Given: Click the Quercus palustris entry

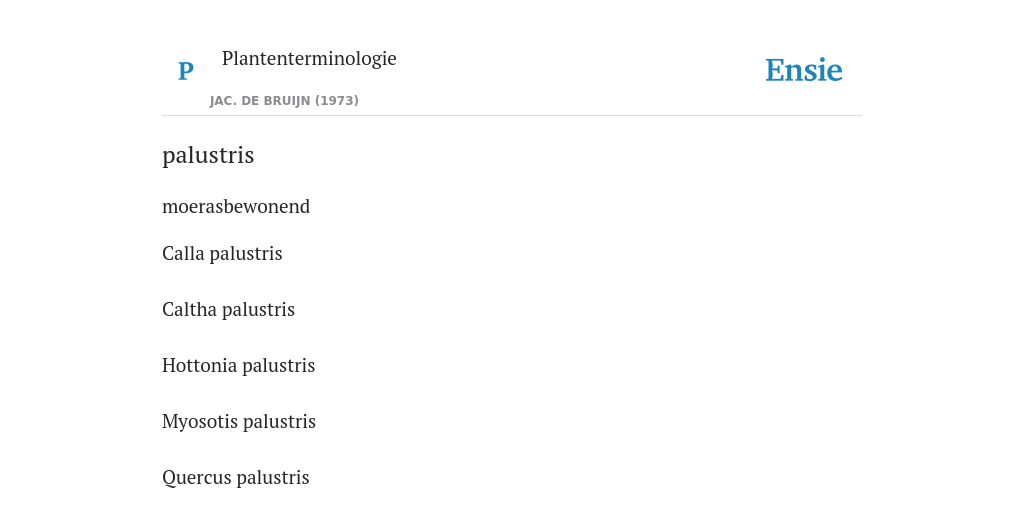Looking at the screenshot, I should click(236, 477).
